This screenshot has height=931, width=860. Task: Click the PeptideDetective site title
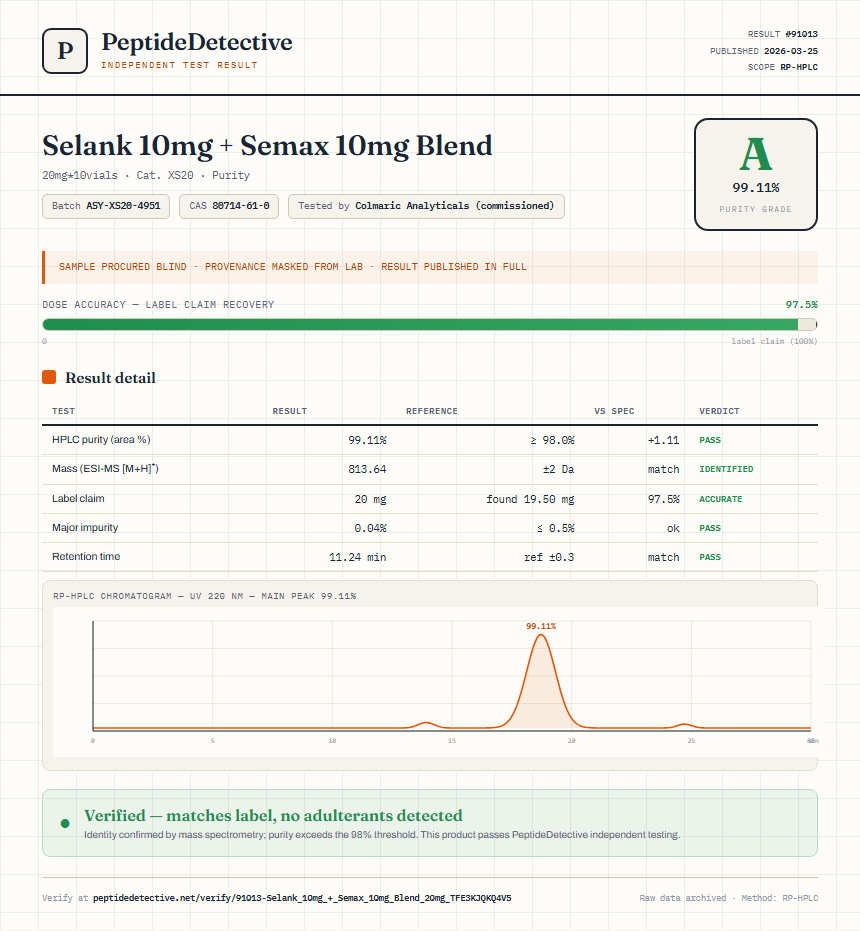coord(197,42)
